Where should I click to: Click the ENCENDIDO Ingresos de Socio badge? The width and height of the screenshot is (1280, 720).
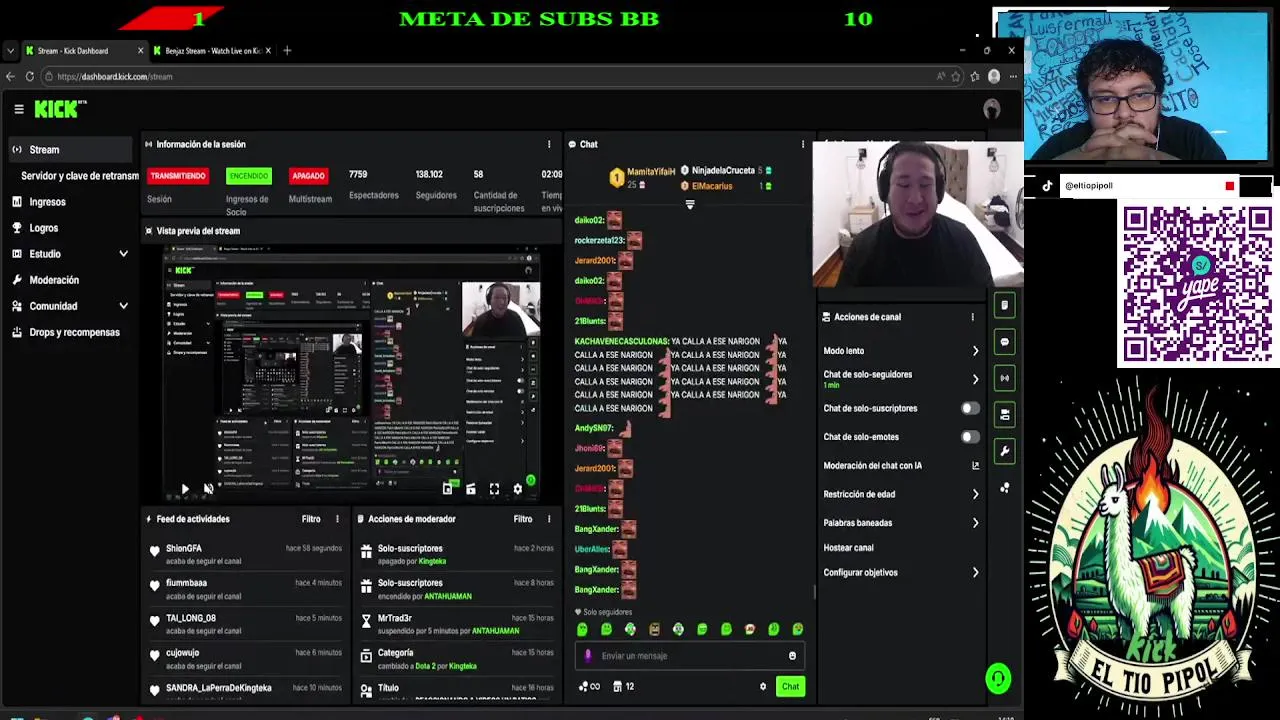pyautogui.click(x=249, y=176)
